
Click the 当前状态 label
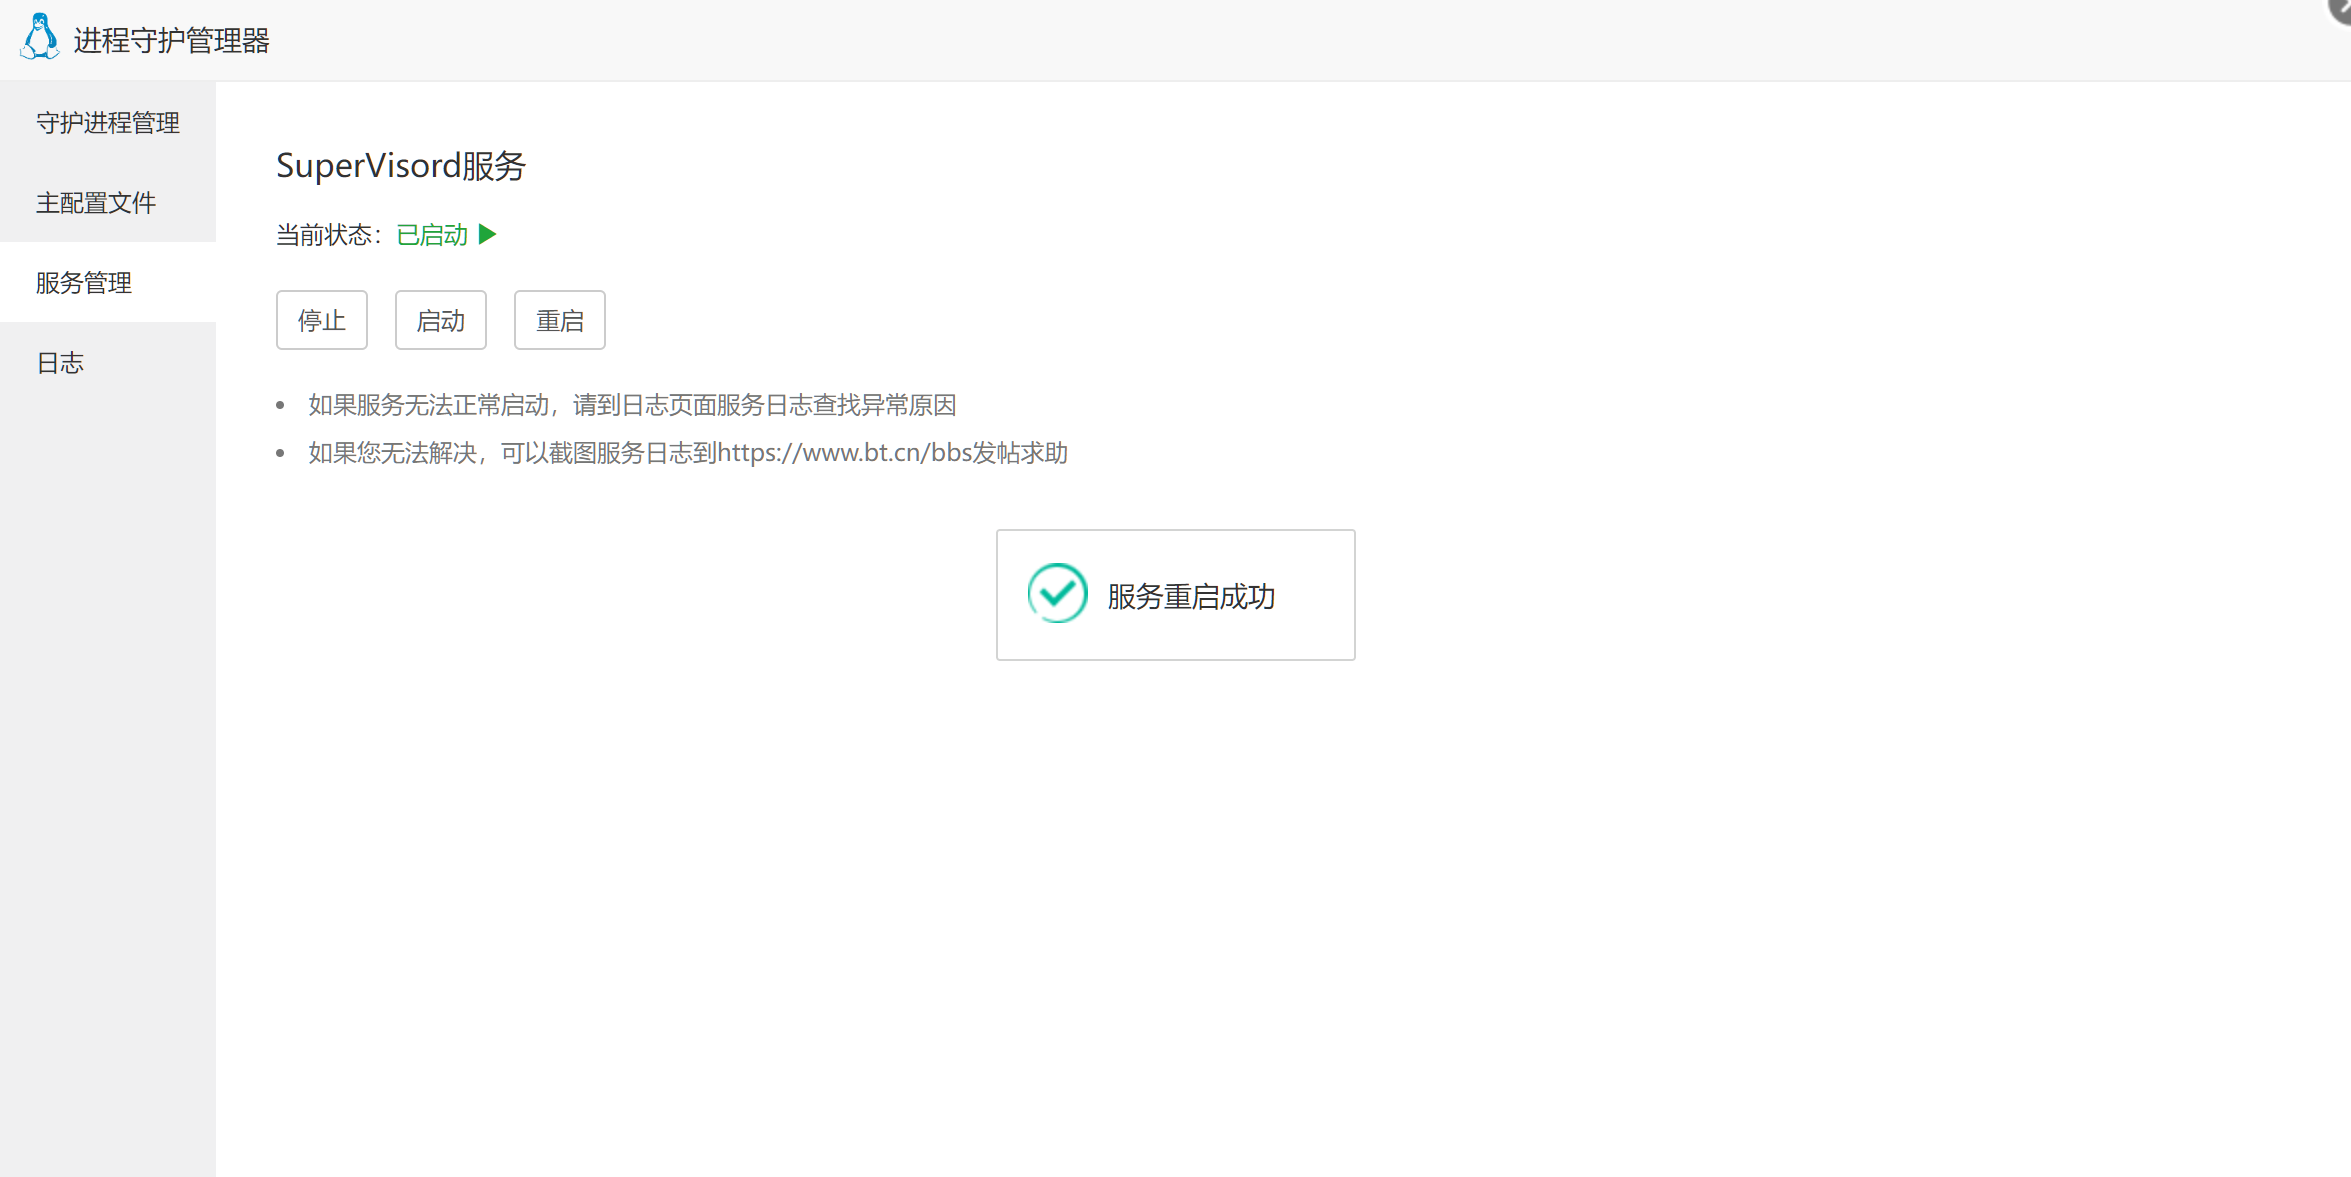(x=329, y=235)
